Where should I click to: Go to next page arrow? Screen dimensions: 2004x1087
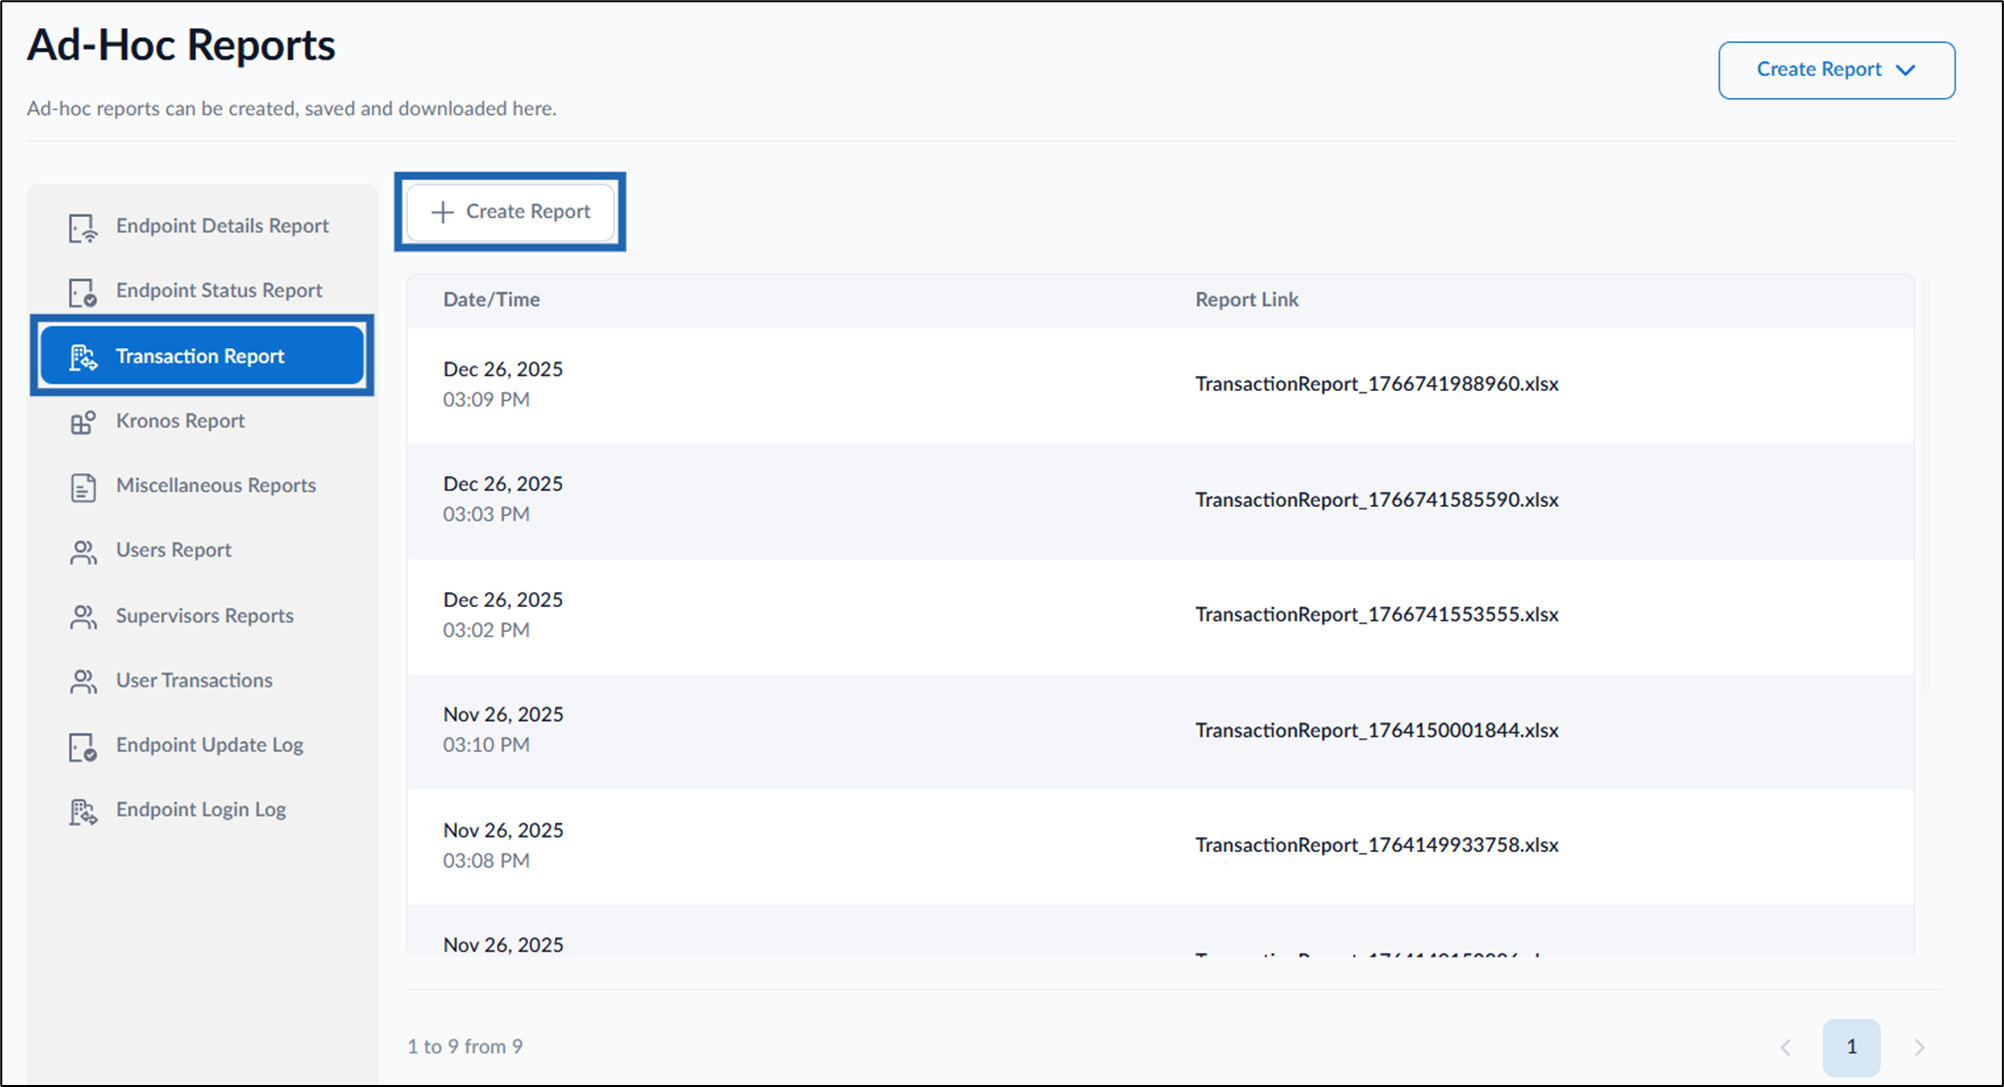coord(1919,1047)
